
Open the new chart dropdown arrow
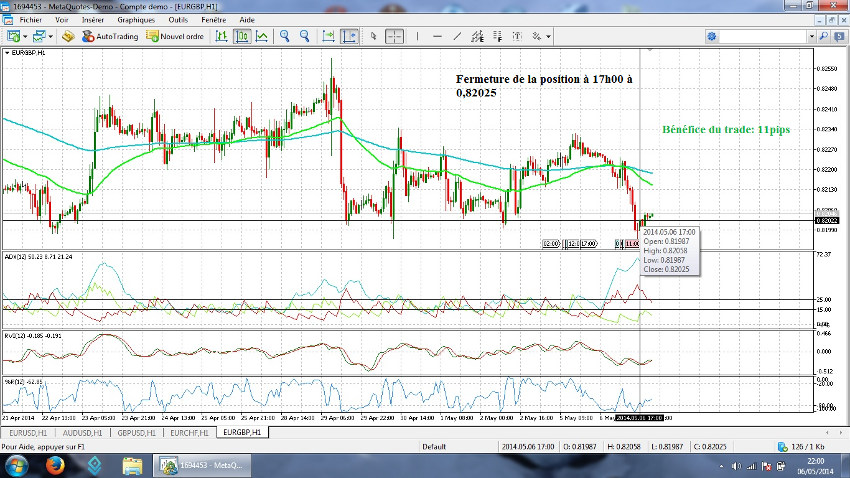[27, 36]
